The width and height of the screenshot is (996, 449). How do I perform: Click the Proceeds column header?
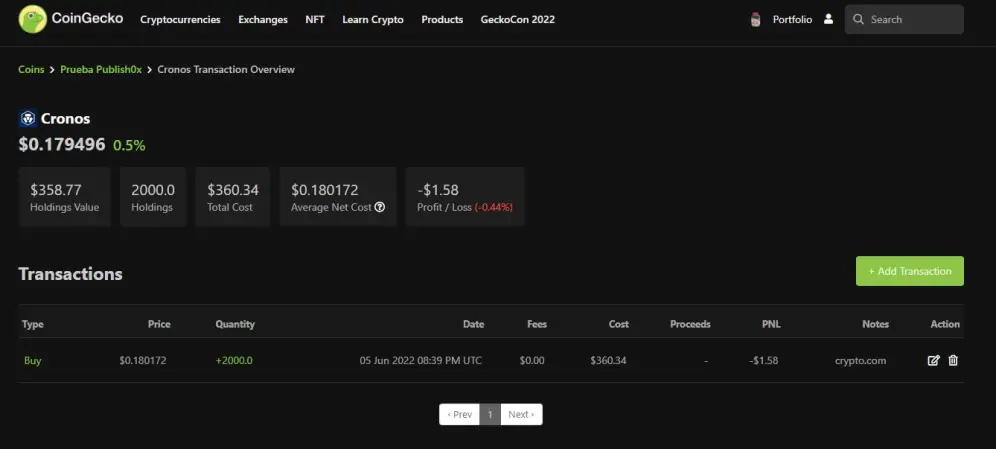click(x=690, y=324)
